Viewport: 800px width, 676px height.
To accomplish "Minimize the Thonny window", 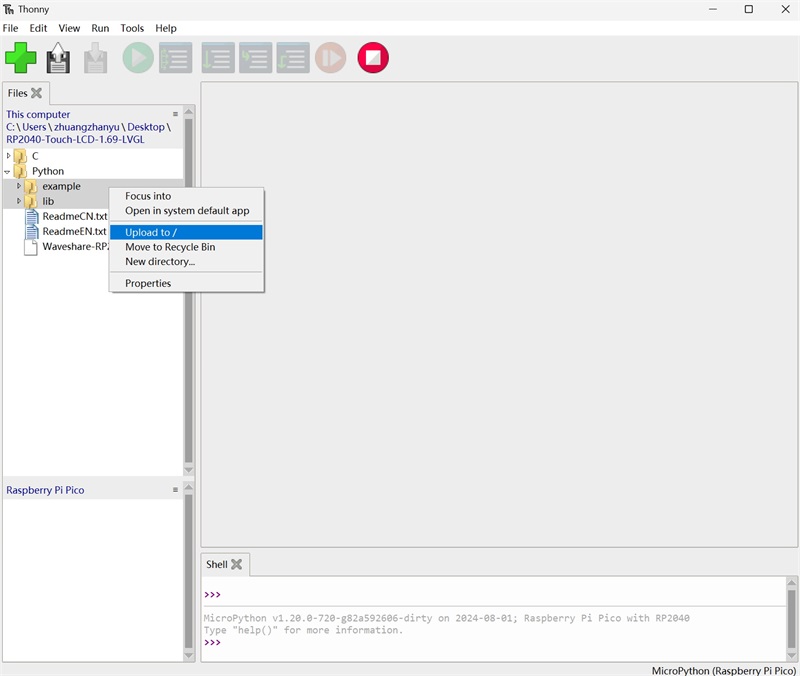I will coord(713,9).
